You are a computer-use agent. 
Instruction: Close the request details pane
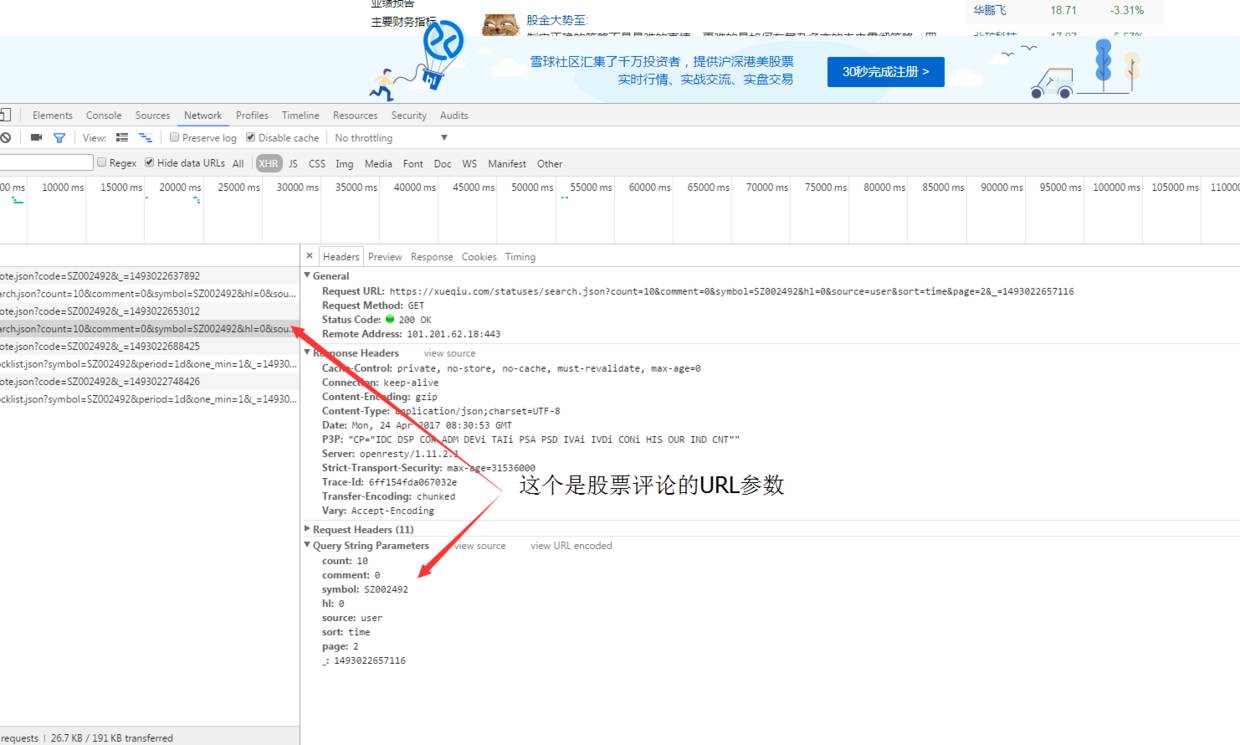pos(310,256)
